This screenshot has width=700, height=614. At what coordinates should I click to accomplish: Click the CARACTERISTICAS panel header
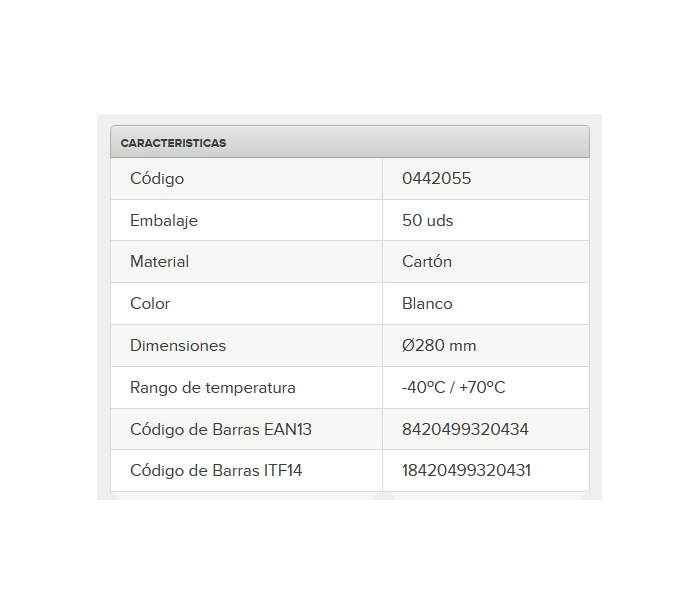point(173,143)
